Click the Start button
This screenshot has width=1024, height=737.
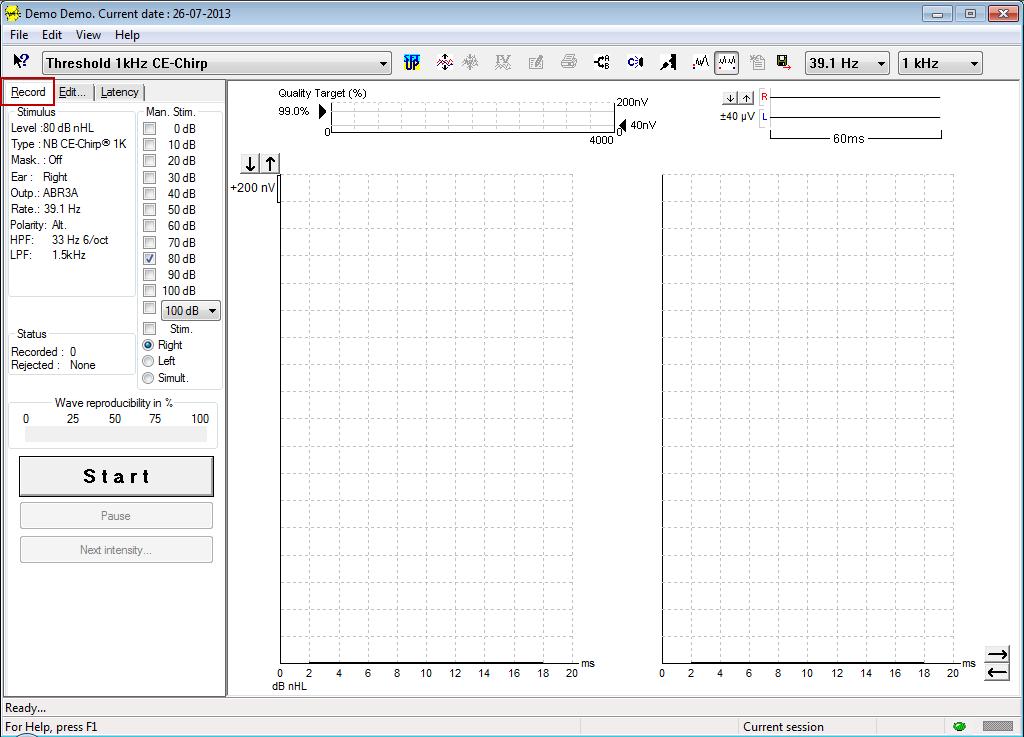coord(116,477)
